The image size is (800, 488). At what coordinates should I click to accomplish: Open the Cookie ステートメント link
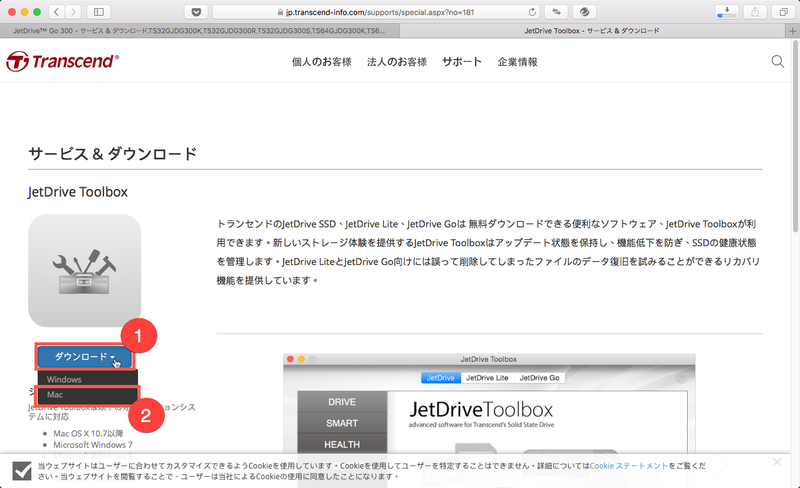(629, 466)
